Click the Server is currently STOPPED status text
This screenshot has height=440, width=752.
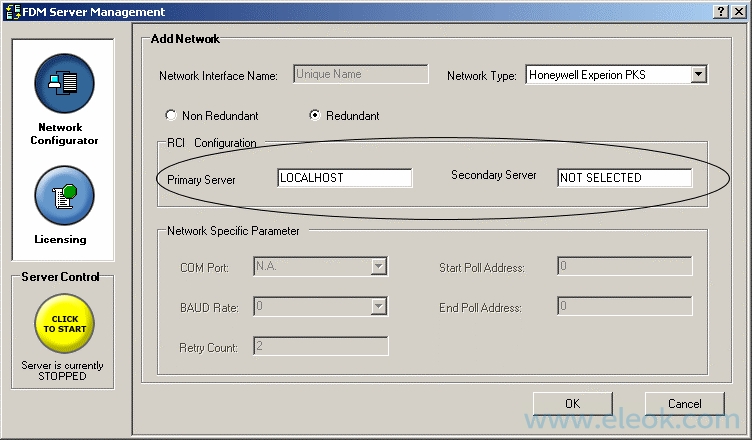pos(62,371)
